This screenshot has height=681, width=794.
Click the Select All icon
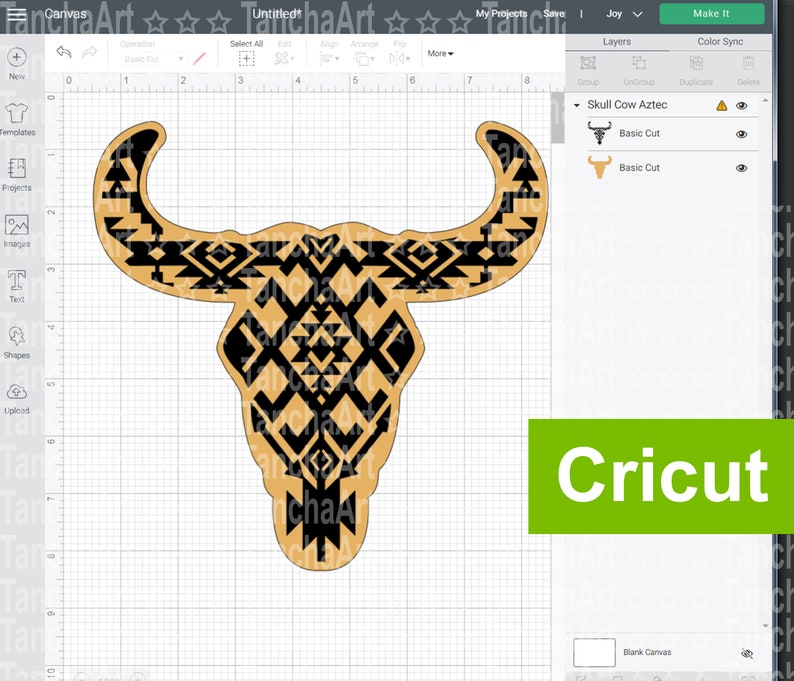247,59
